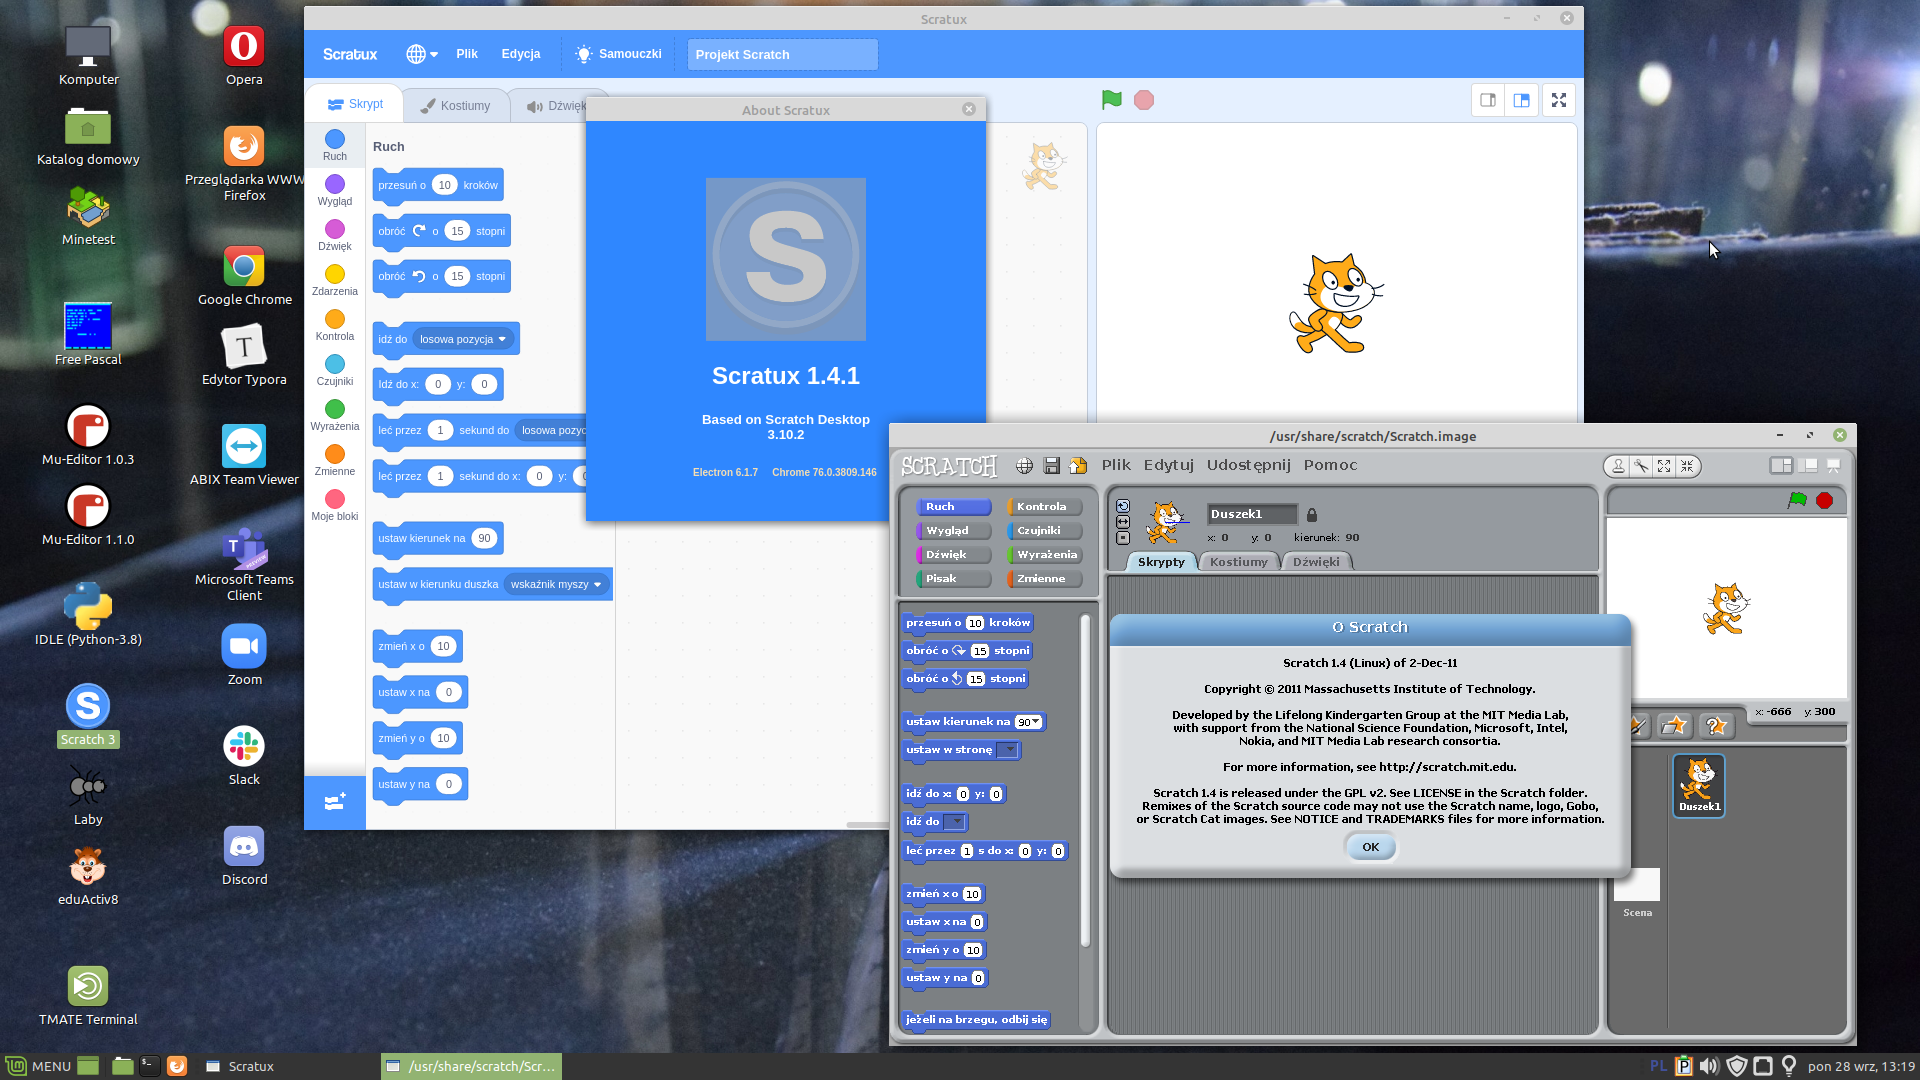
Task: Select the Wygląd category in Scratch 1.4
Action: tap(954, 531)
